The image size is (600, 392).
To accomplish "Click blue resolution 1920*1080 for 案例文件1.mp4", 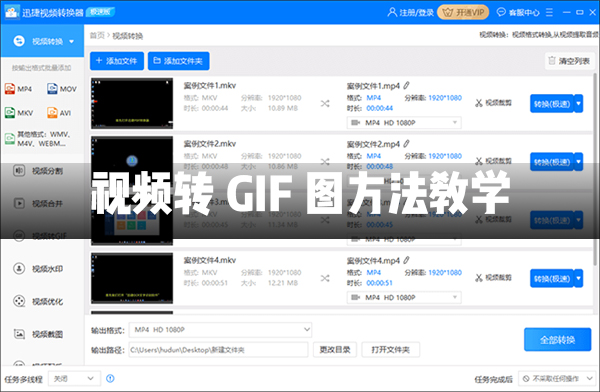I will coord(445,98).
